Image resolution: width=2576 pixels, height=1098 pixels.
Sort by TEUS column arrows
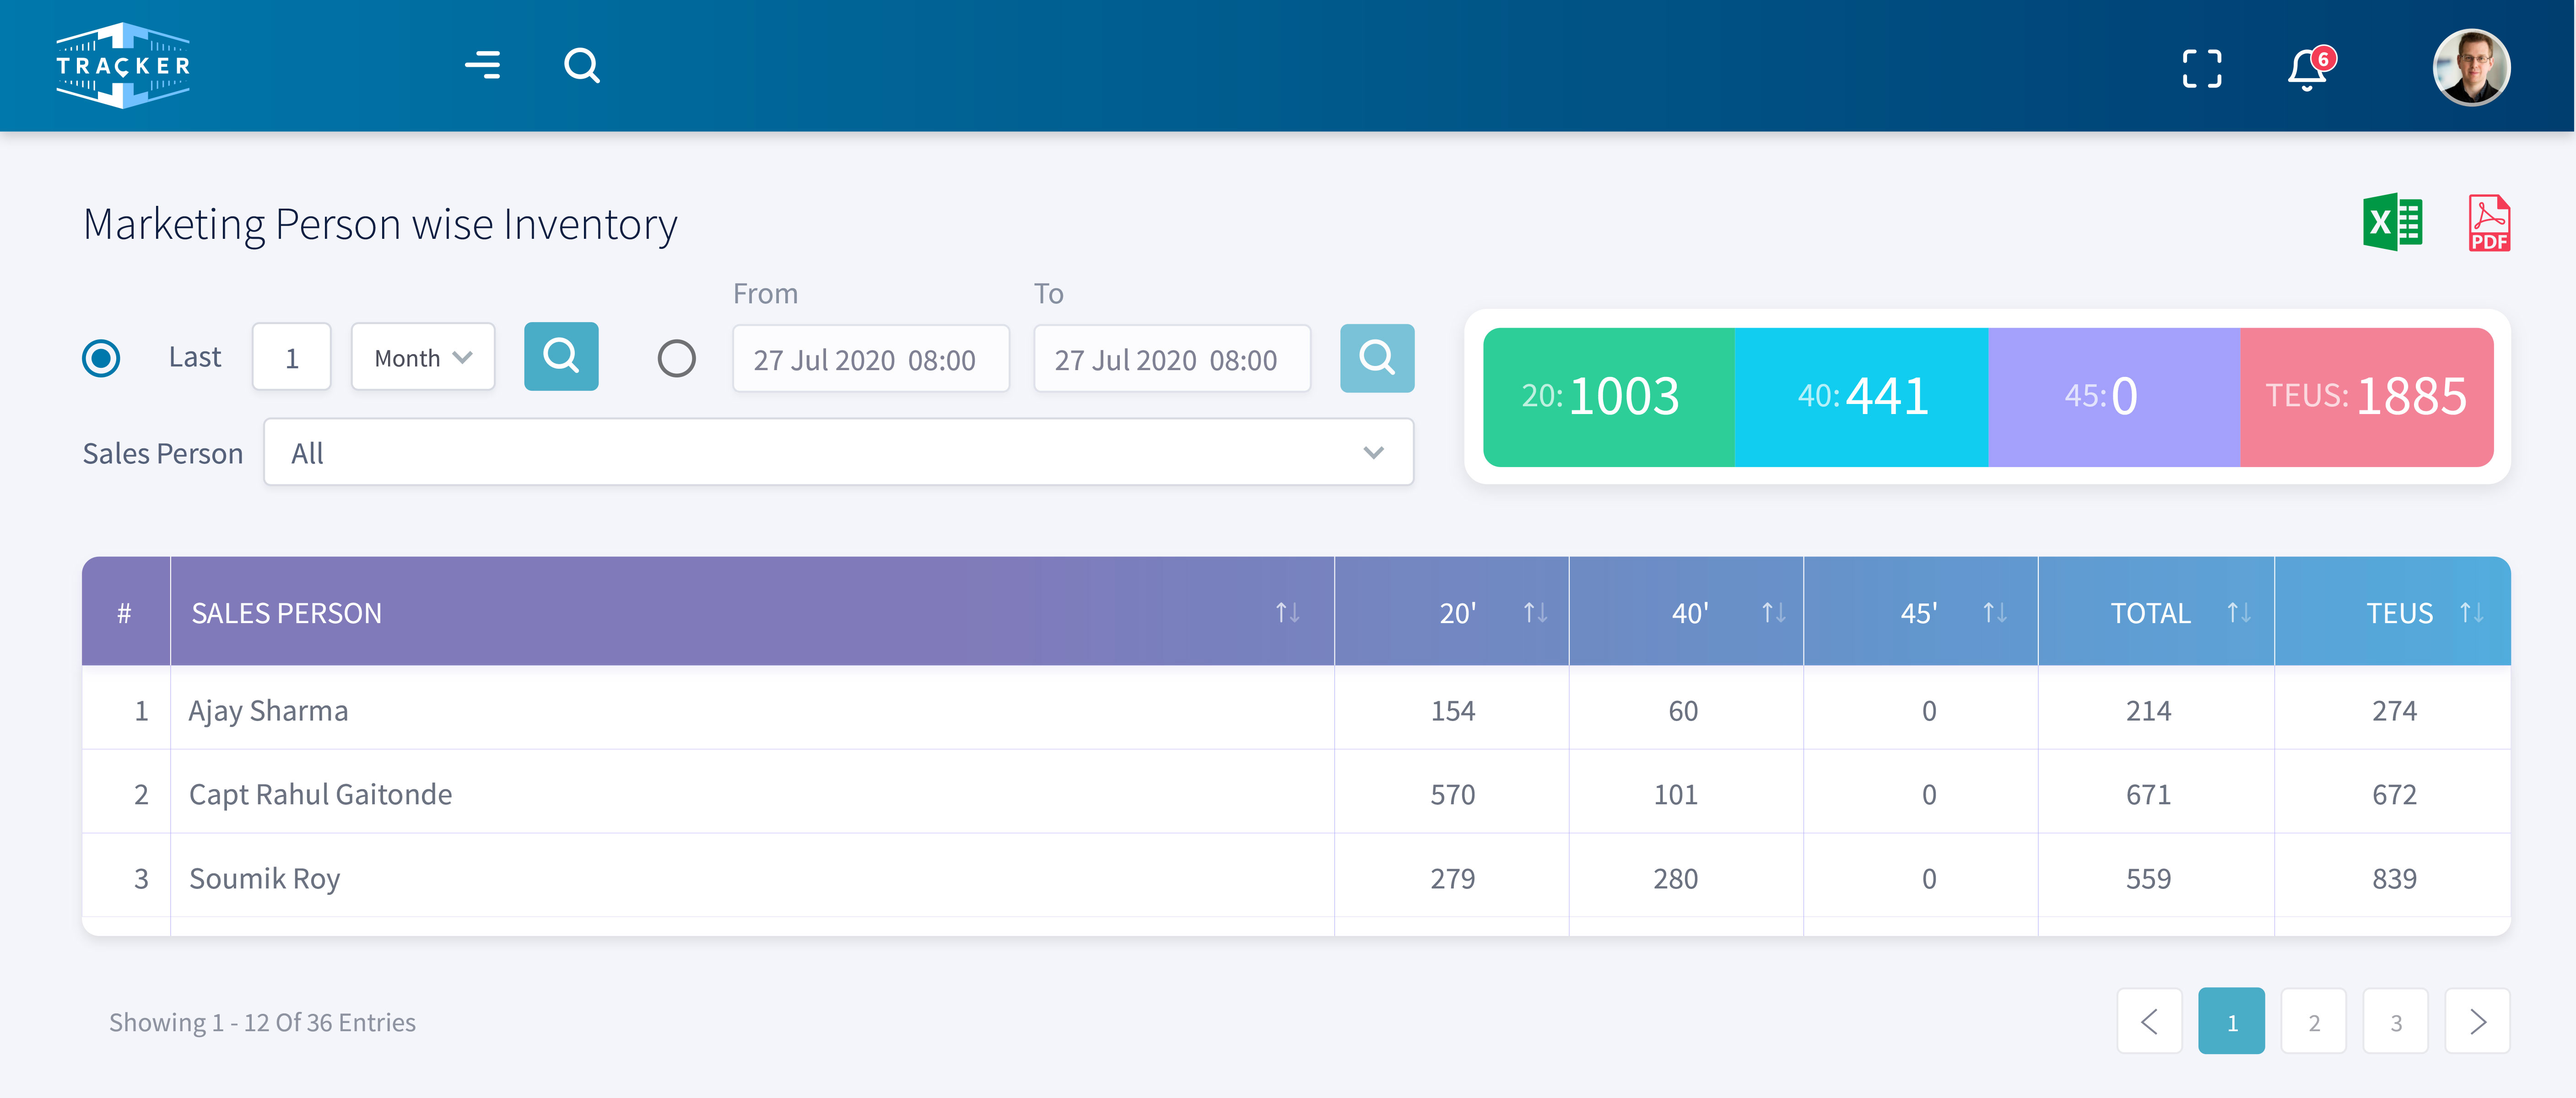tap(2472, 612)
